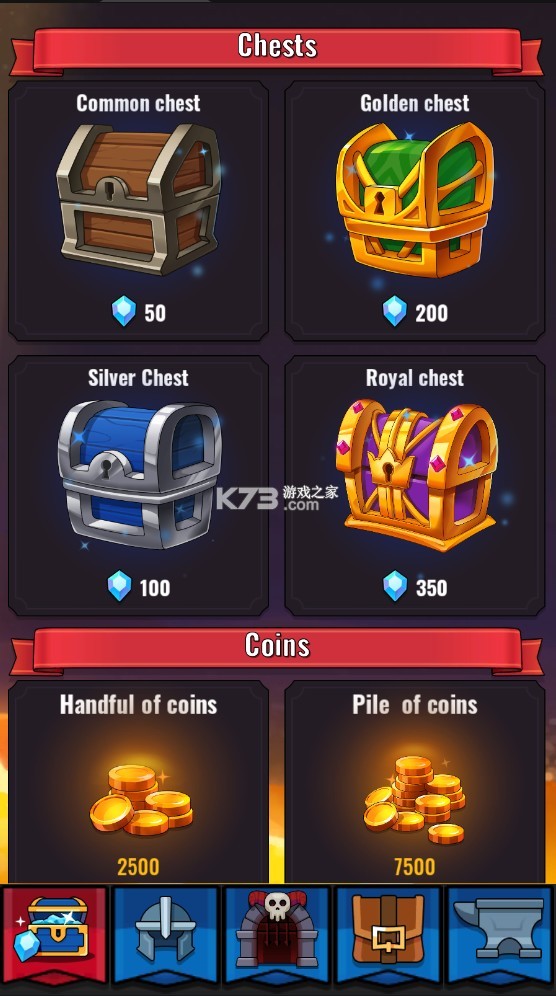Select the green Golden chest image
Image resolution: width=556 pixels, height=996 pixels.
point(415,199)
